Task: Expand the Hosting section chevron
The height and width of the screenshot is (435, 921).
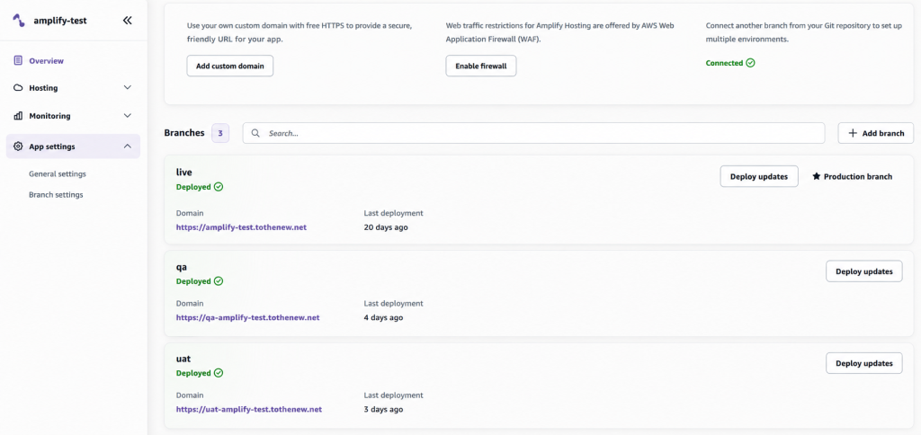Action: (127, 87)
